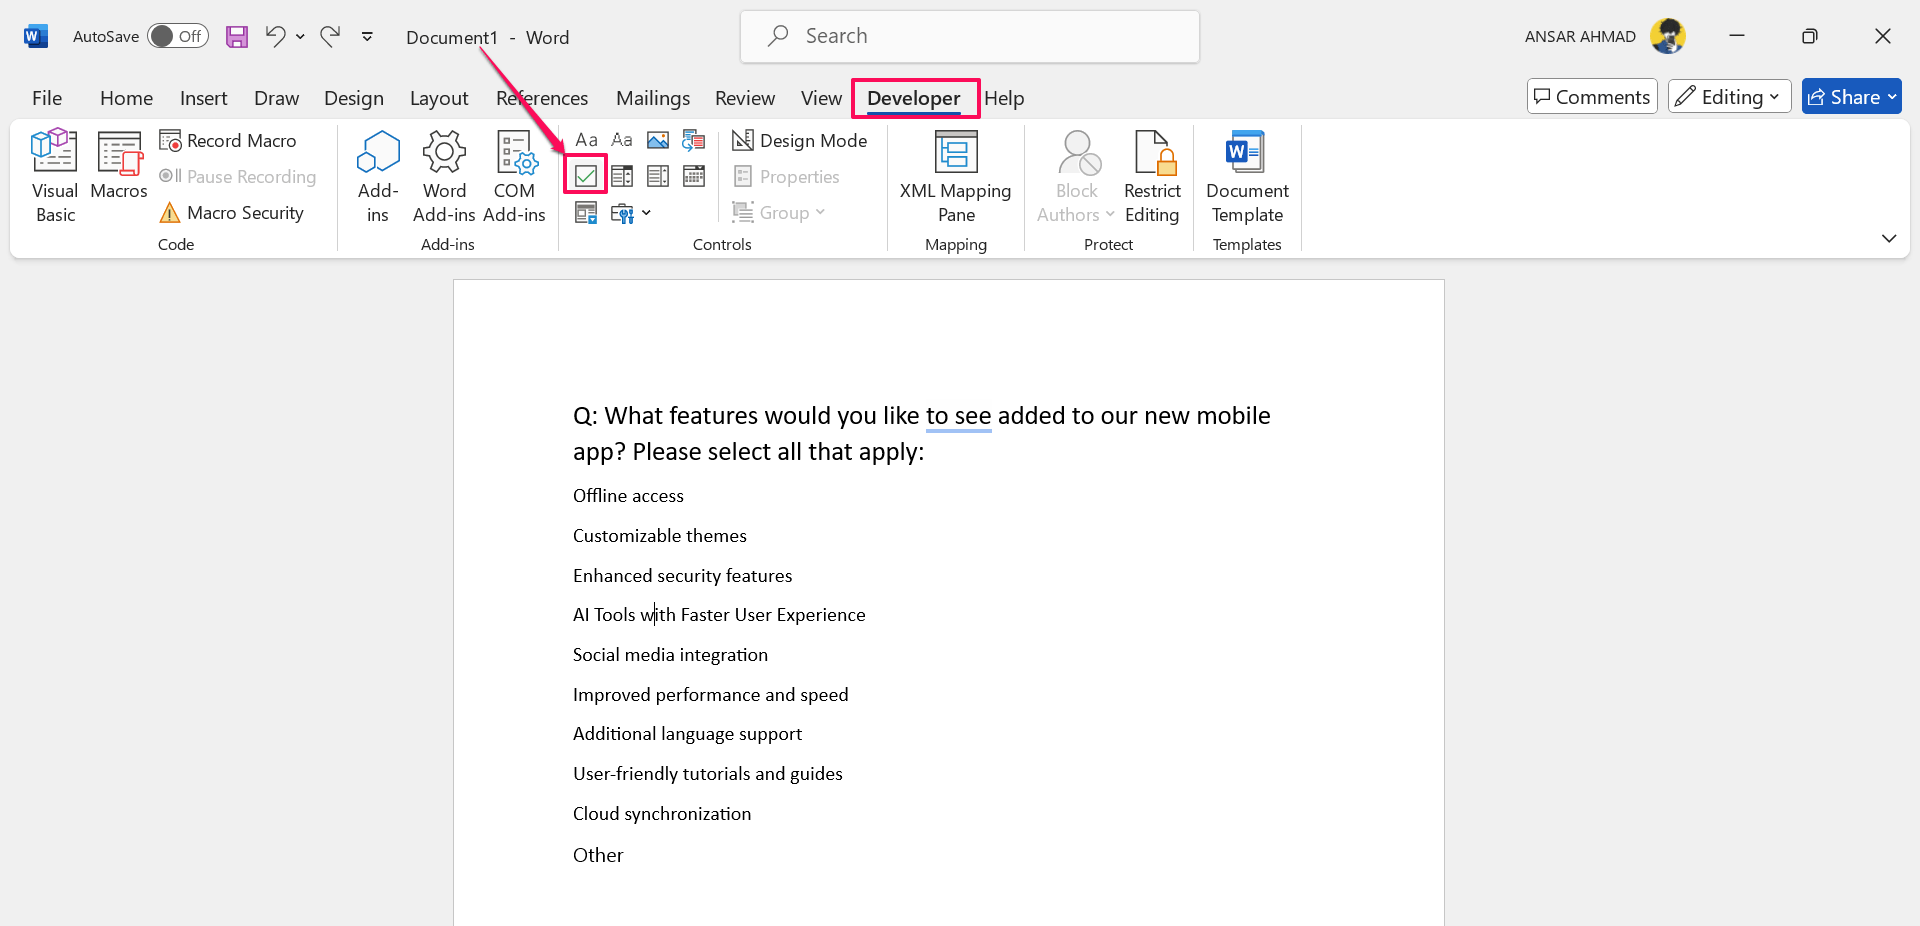Select the Developer tab
The width and height of the screenshot is (1920, 926).
[914, 98]
